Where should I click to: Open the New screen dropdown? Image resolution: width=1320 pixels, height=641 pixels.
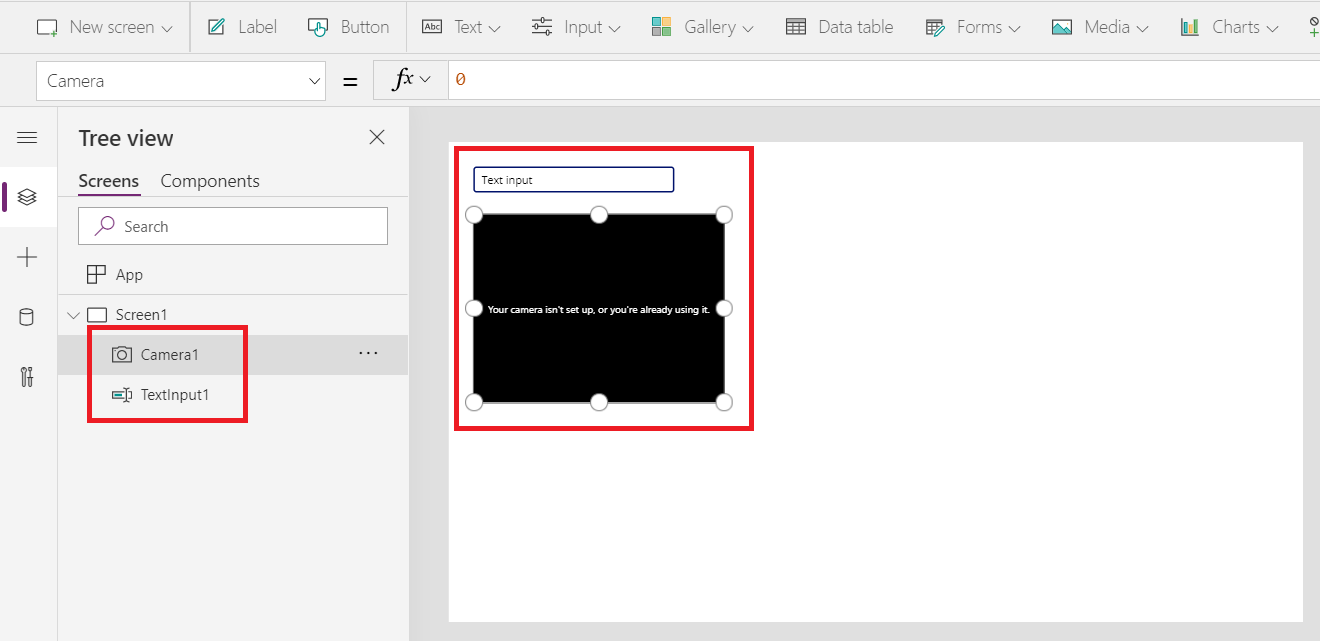point(105,27)
